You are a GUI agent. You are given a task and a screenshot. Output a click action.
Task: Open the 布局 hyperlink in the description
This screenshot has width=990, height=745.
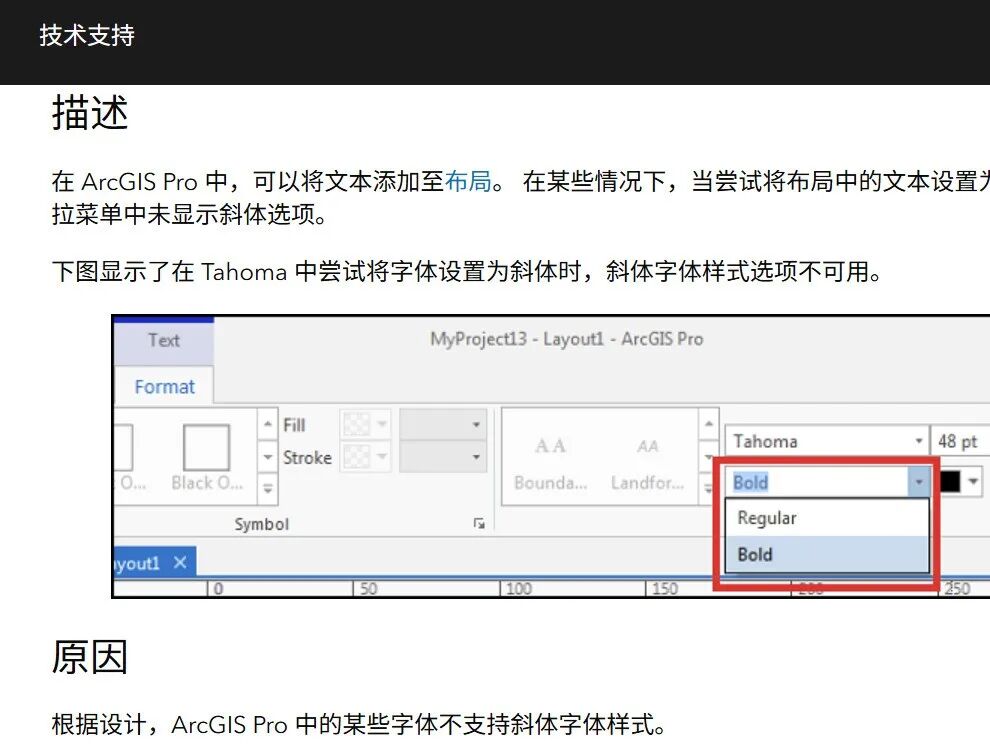(x=468, y=181)
